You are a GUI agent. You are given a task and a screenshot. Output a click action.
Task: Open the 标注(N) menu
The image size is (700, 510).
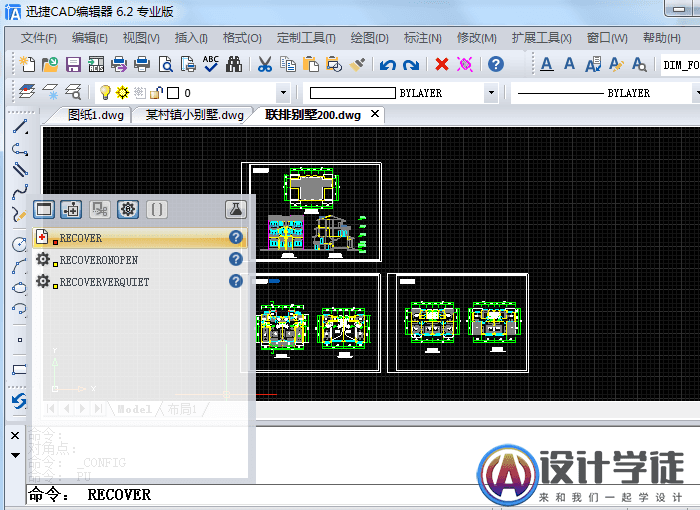click(422, 38)
